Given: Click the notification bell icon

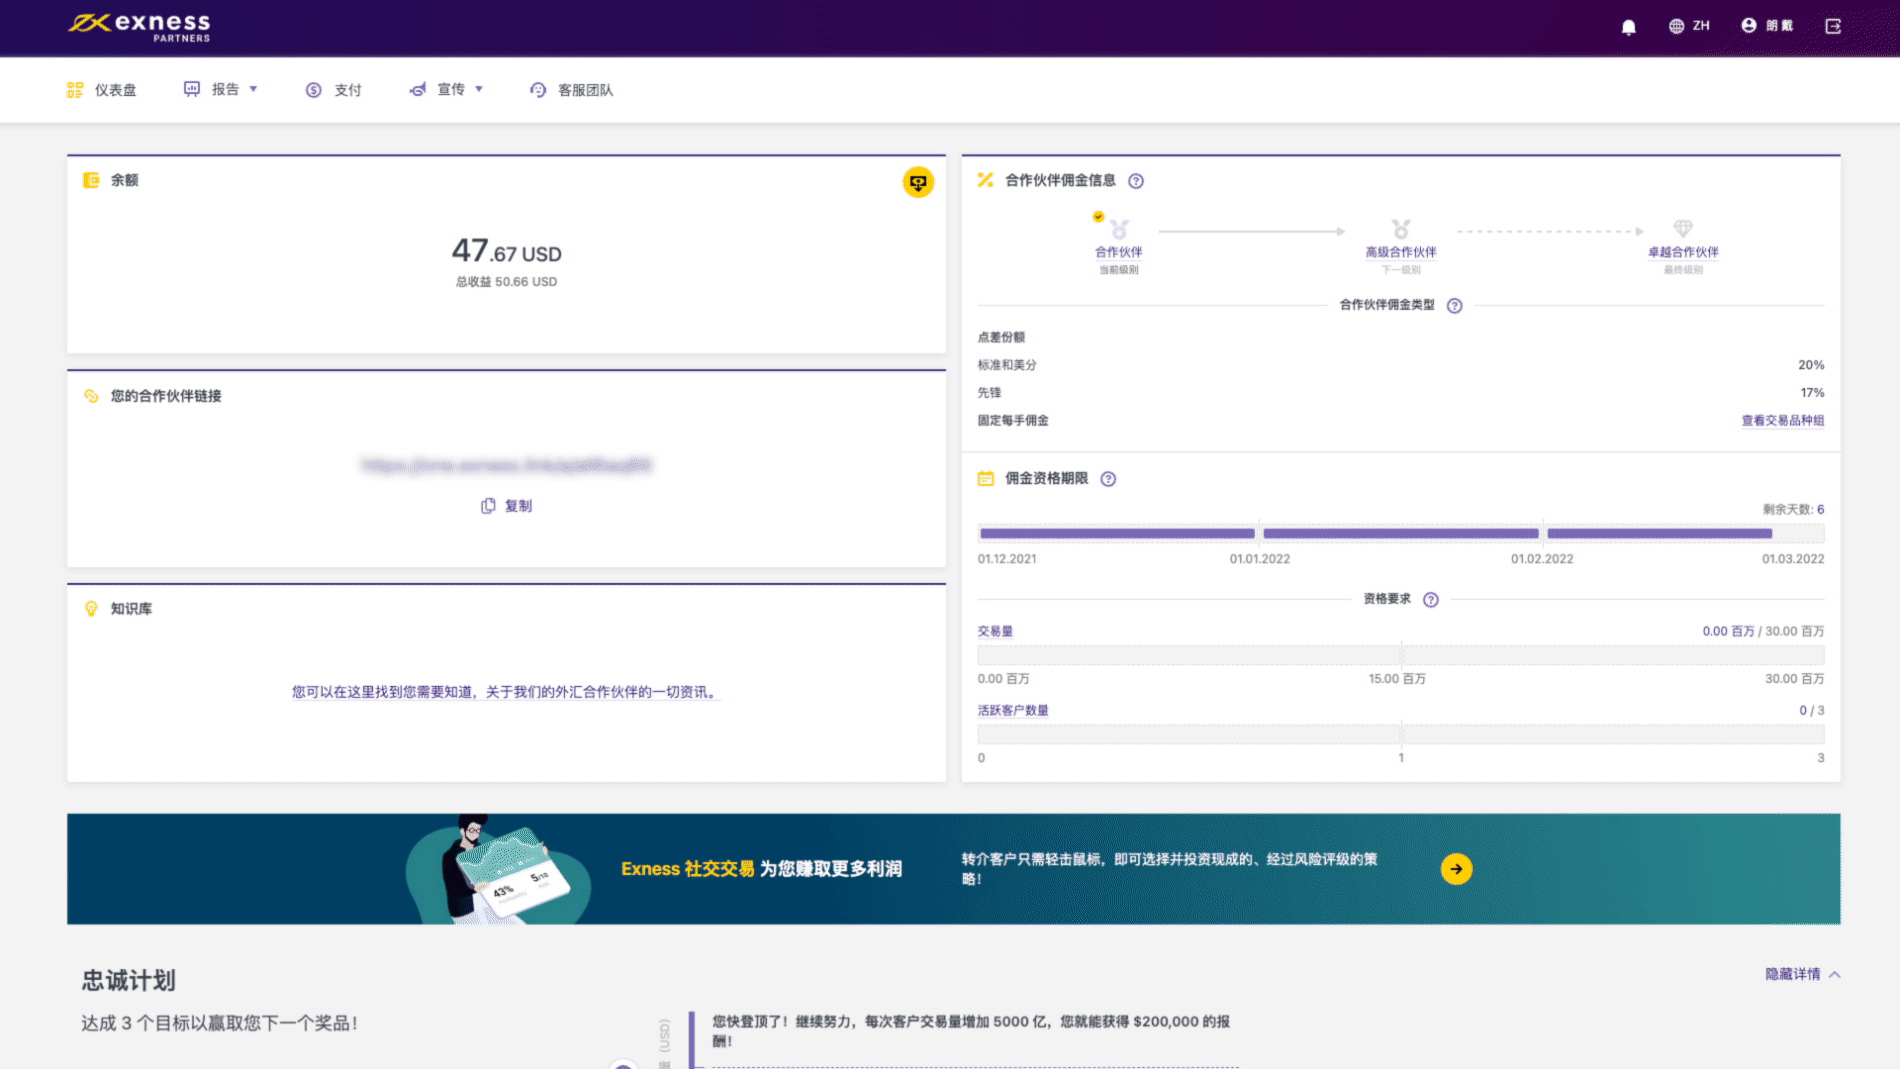Looking at the screenshot, I should point(1628,27).
